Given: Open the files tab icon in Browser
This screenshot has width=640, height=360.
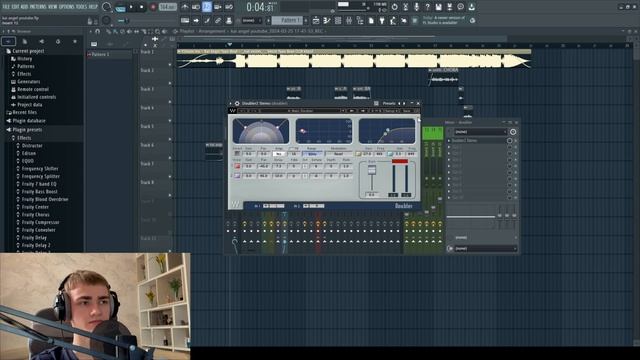Looking at the screenshot, I should point(24,41).
